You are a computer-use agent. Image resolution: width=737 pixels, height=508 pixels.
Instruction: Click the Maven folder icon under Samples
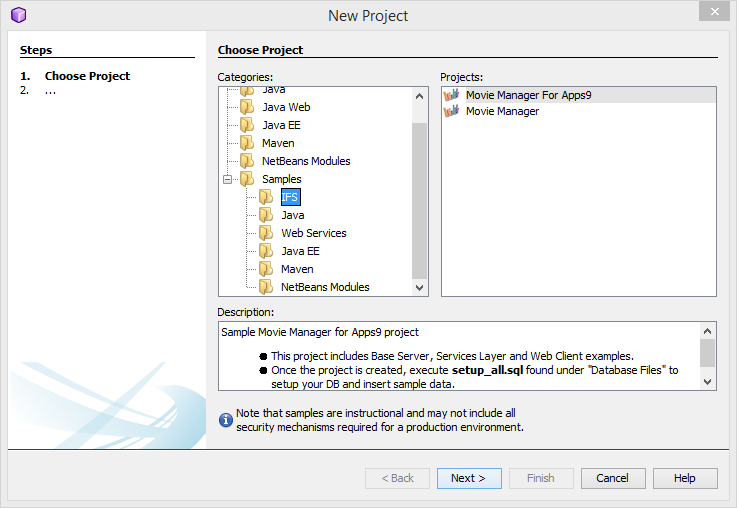pyautogui.click(x=266, y=269)
